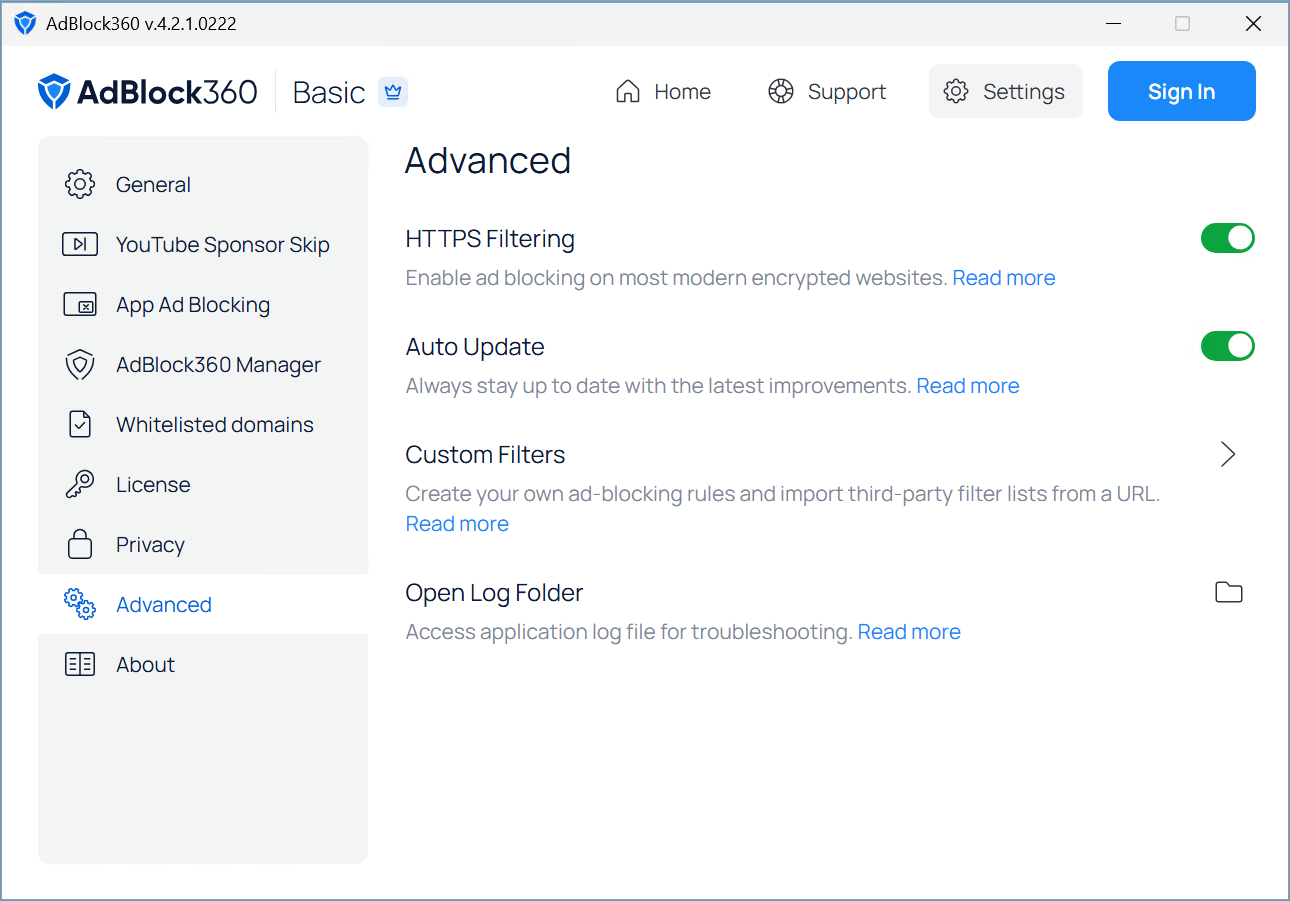This screenshot has height=901, width=1290.
Task: Click the Advanced page heading
Action: 488,160
